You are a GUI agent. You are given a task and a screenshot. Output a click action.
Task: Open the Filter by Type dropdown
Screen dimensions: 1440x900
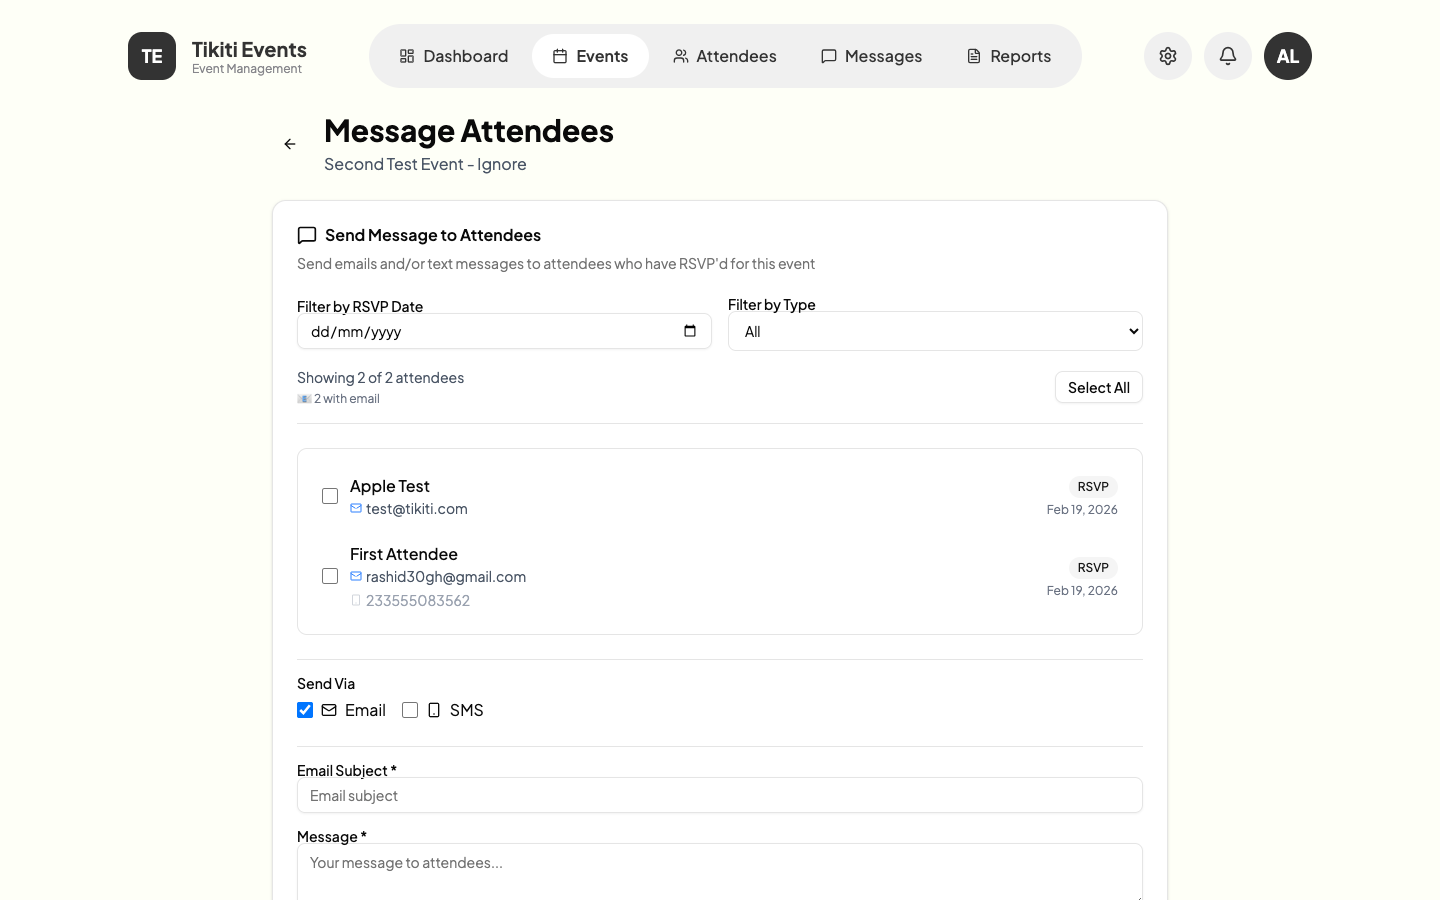click(x=935, y=331)
